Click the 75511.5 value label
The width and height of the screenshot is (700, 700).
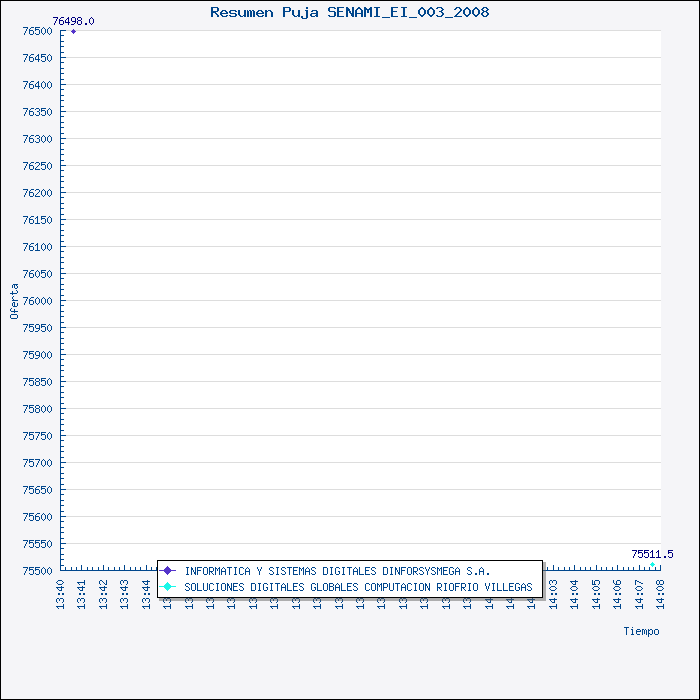pos(652,554)
